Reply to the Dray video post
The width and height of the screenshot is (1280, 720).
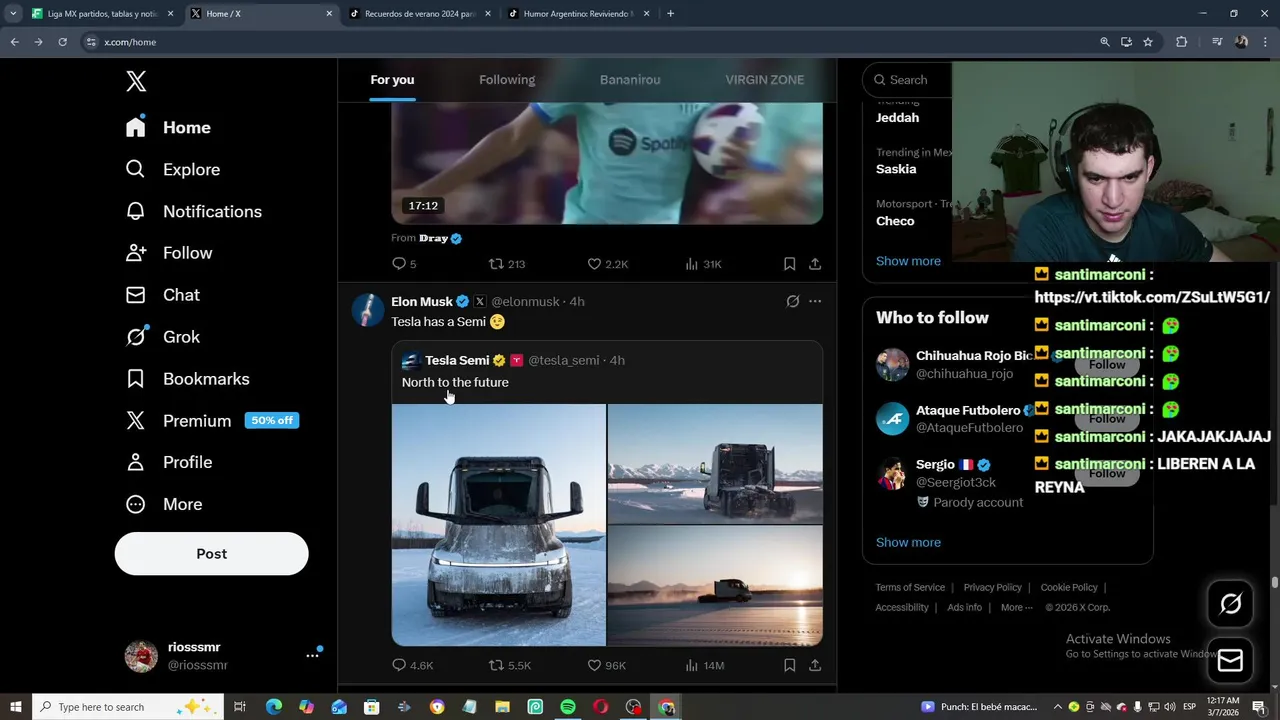click(404, 264)
